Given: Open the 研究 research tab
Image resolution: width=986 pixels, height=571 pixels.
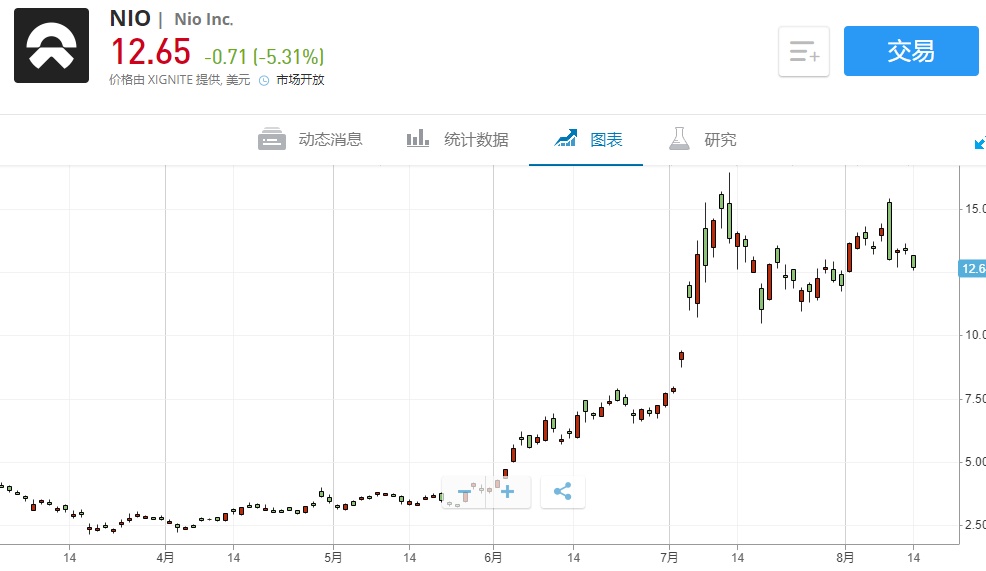Looking at the screenshot, I should pyautogui.click(x=702, y=139).
